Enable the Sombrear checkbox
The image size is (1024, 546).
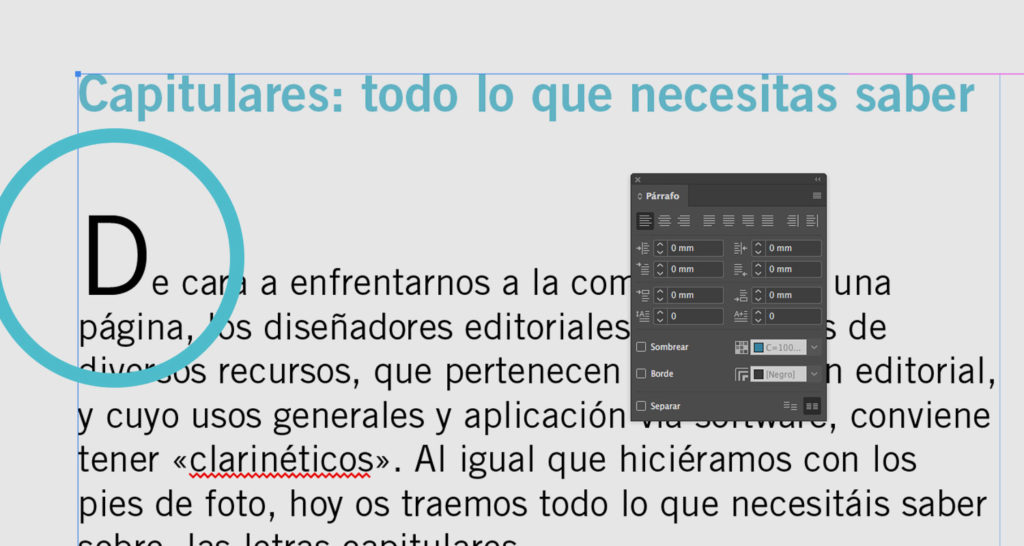coord(641,347)
